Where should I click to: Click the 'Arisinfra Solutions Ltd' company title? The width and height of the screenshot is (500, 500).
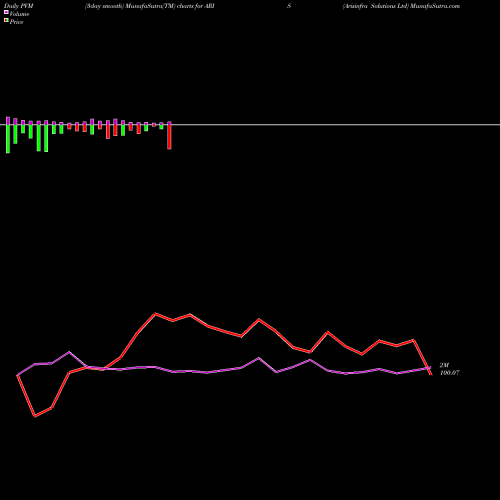(x=376, y=6)
